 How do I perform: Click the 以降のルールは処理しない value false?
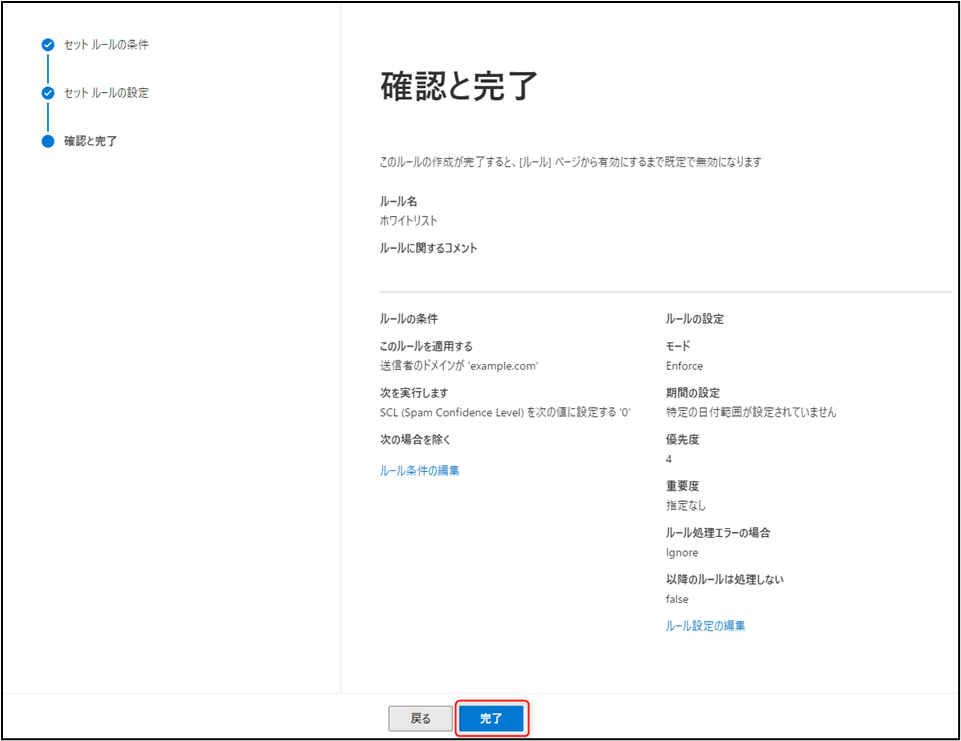click(677, 599)
